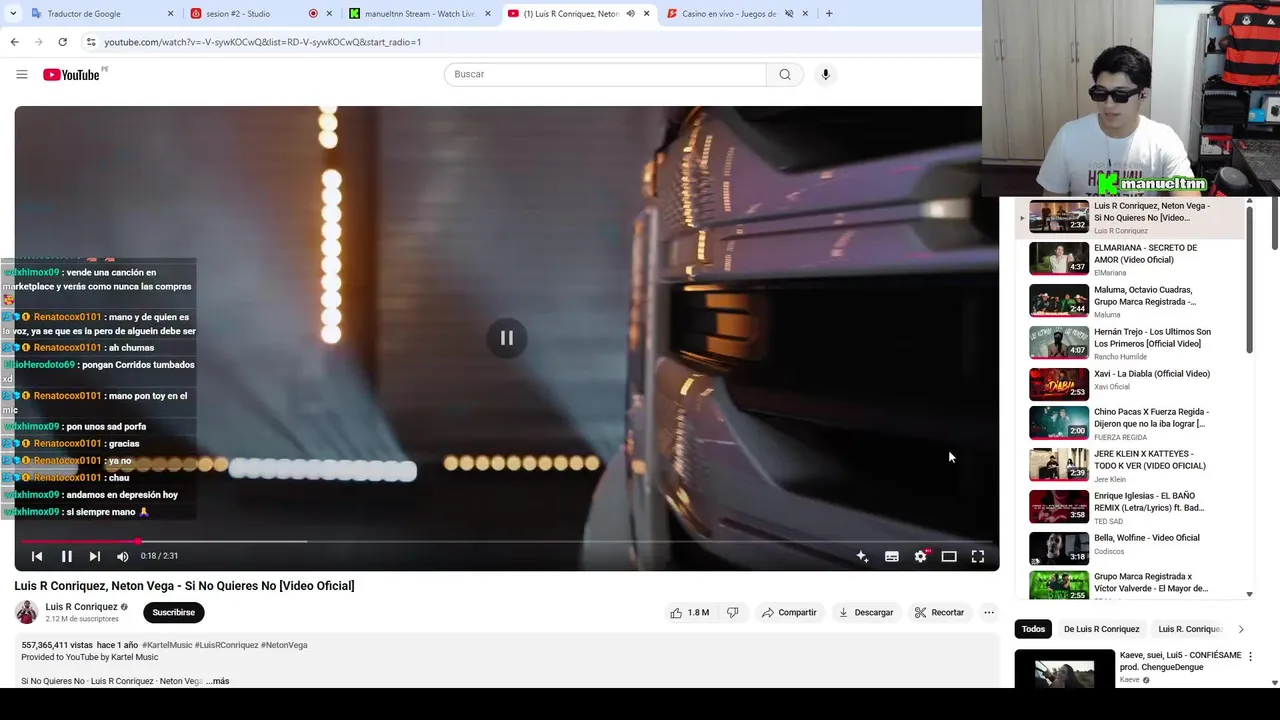Image resolution: width=1280 pixels, height=720 pixels.
Task: Click the center pause overlay icon
Action: coord(507,338)
